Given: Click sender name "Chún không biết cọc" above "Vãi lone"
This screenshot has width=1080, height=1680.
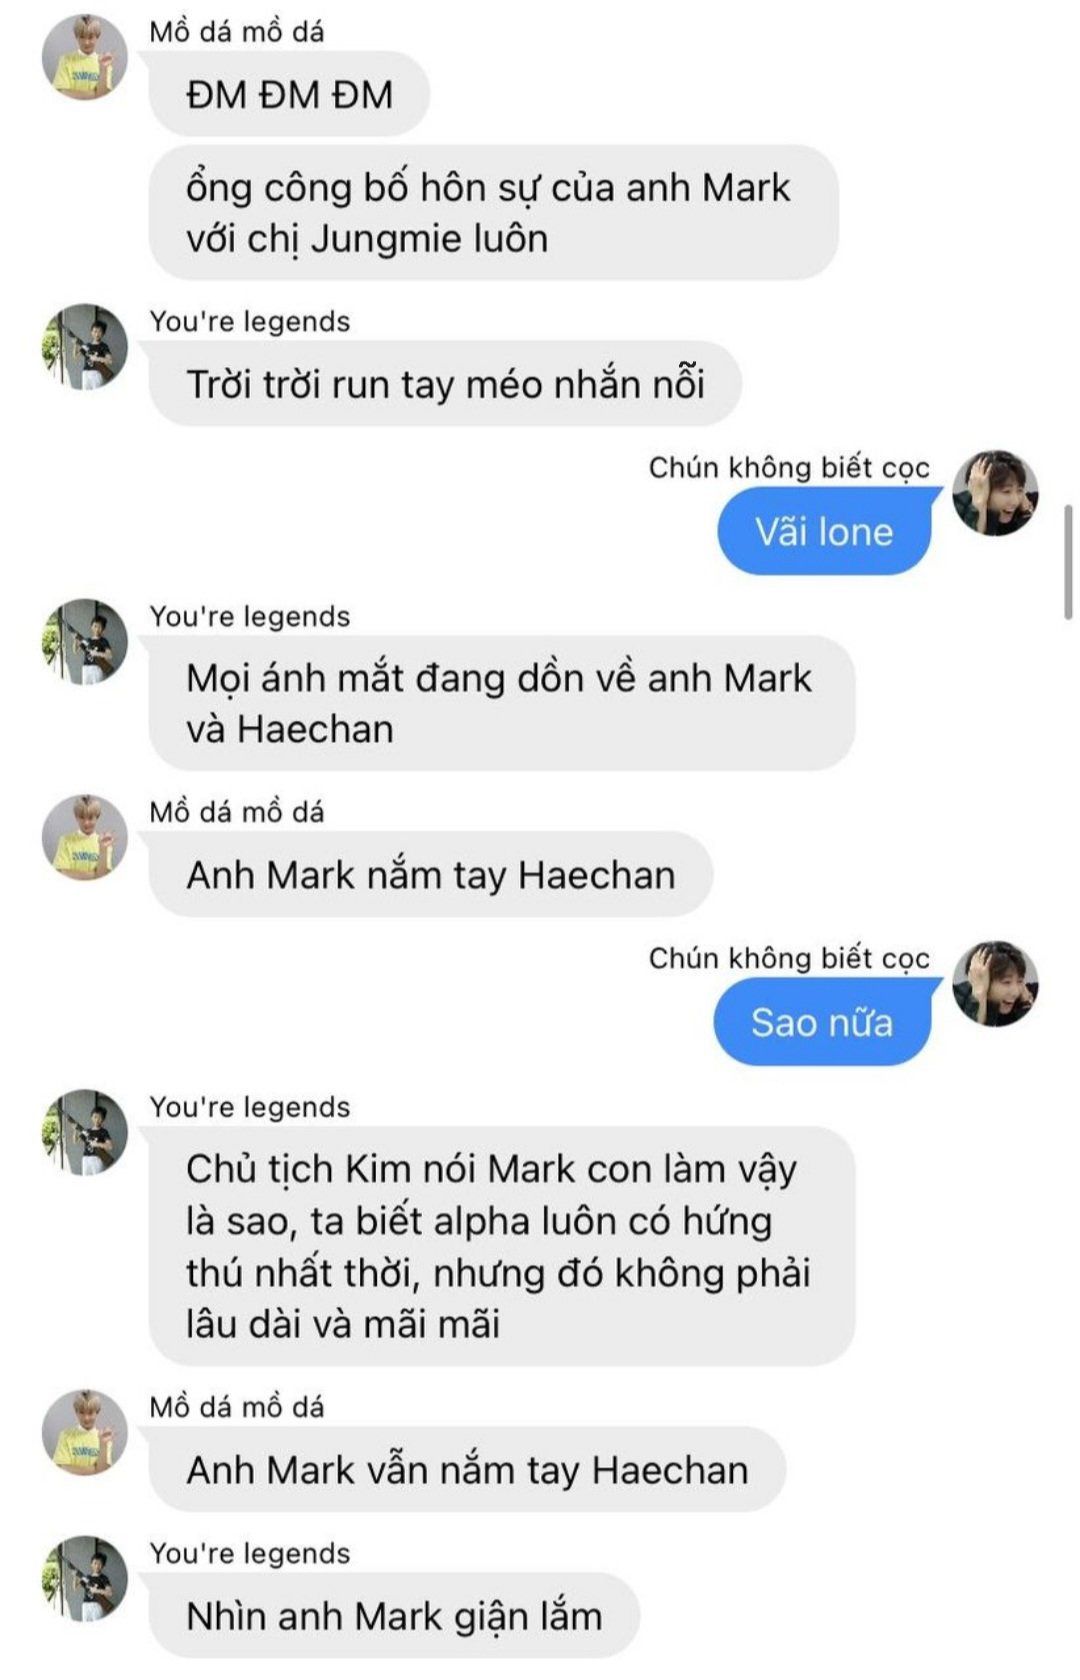Looking at the screenshot, I should 789,467.
